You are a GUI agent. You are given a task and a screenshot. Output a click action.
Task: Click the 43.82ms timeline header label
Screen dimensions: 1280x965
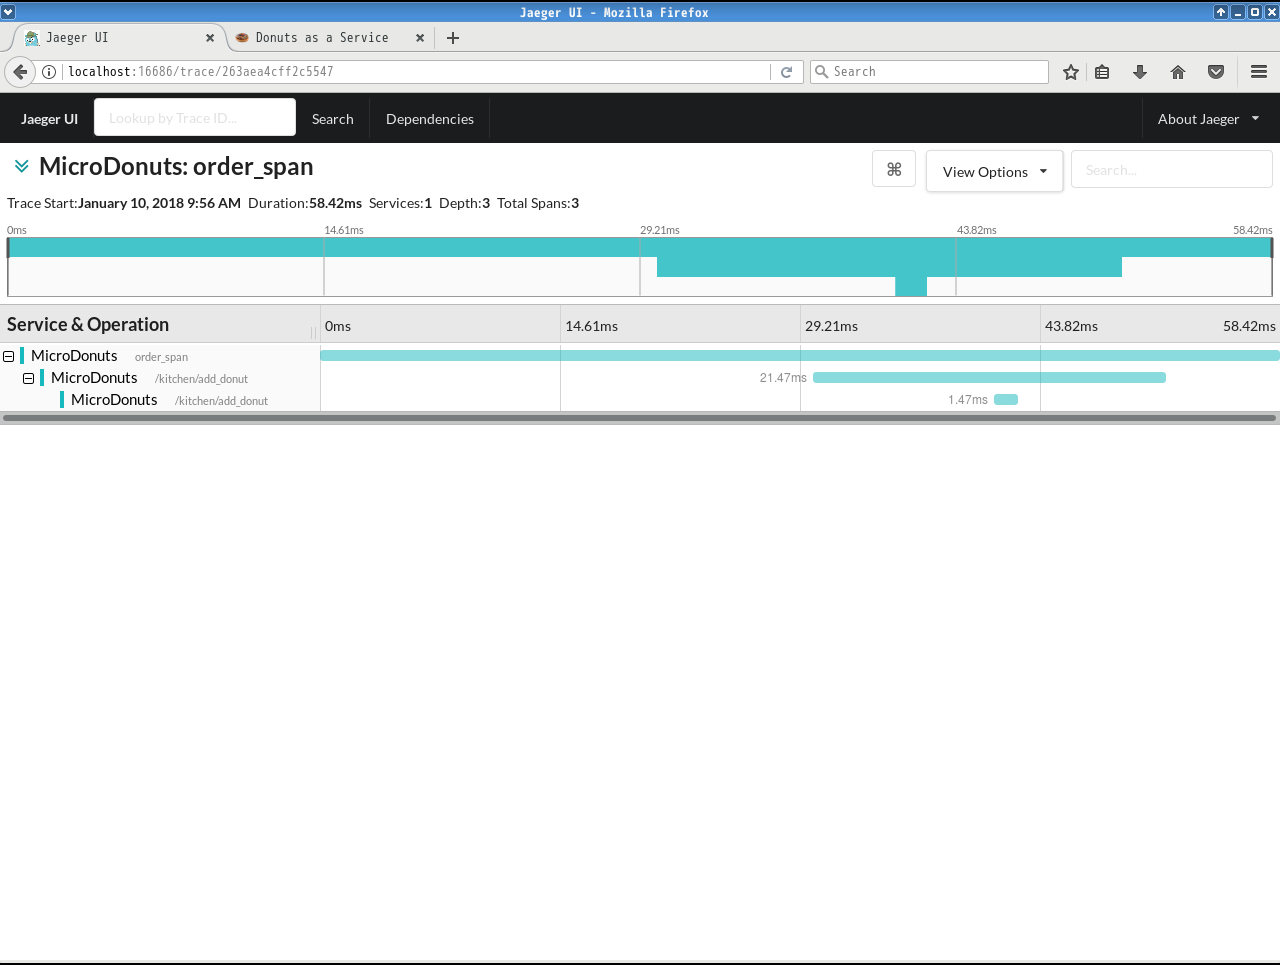point(1071,326)
